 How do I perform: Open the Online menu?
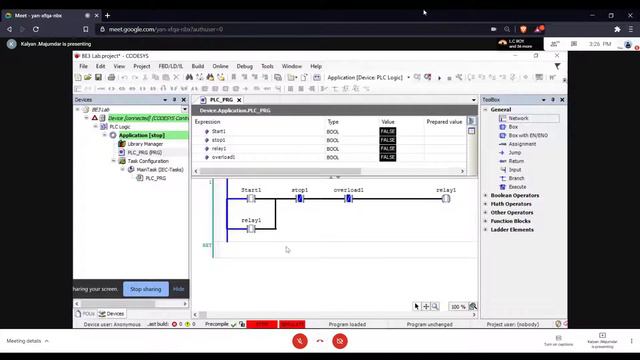pyautogui.click(x=220, y=66)
